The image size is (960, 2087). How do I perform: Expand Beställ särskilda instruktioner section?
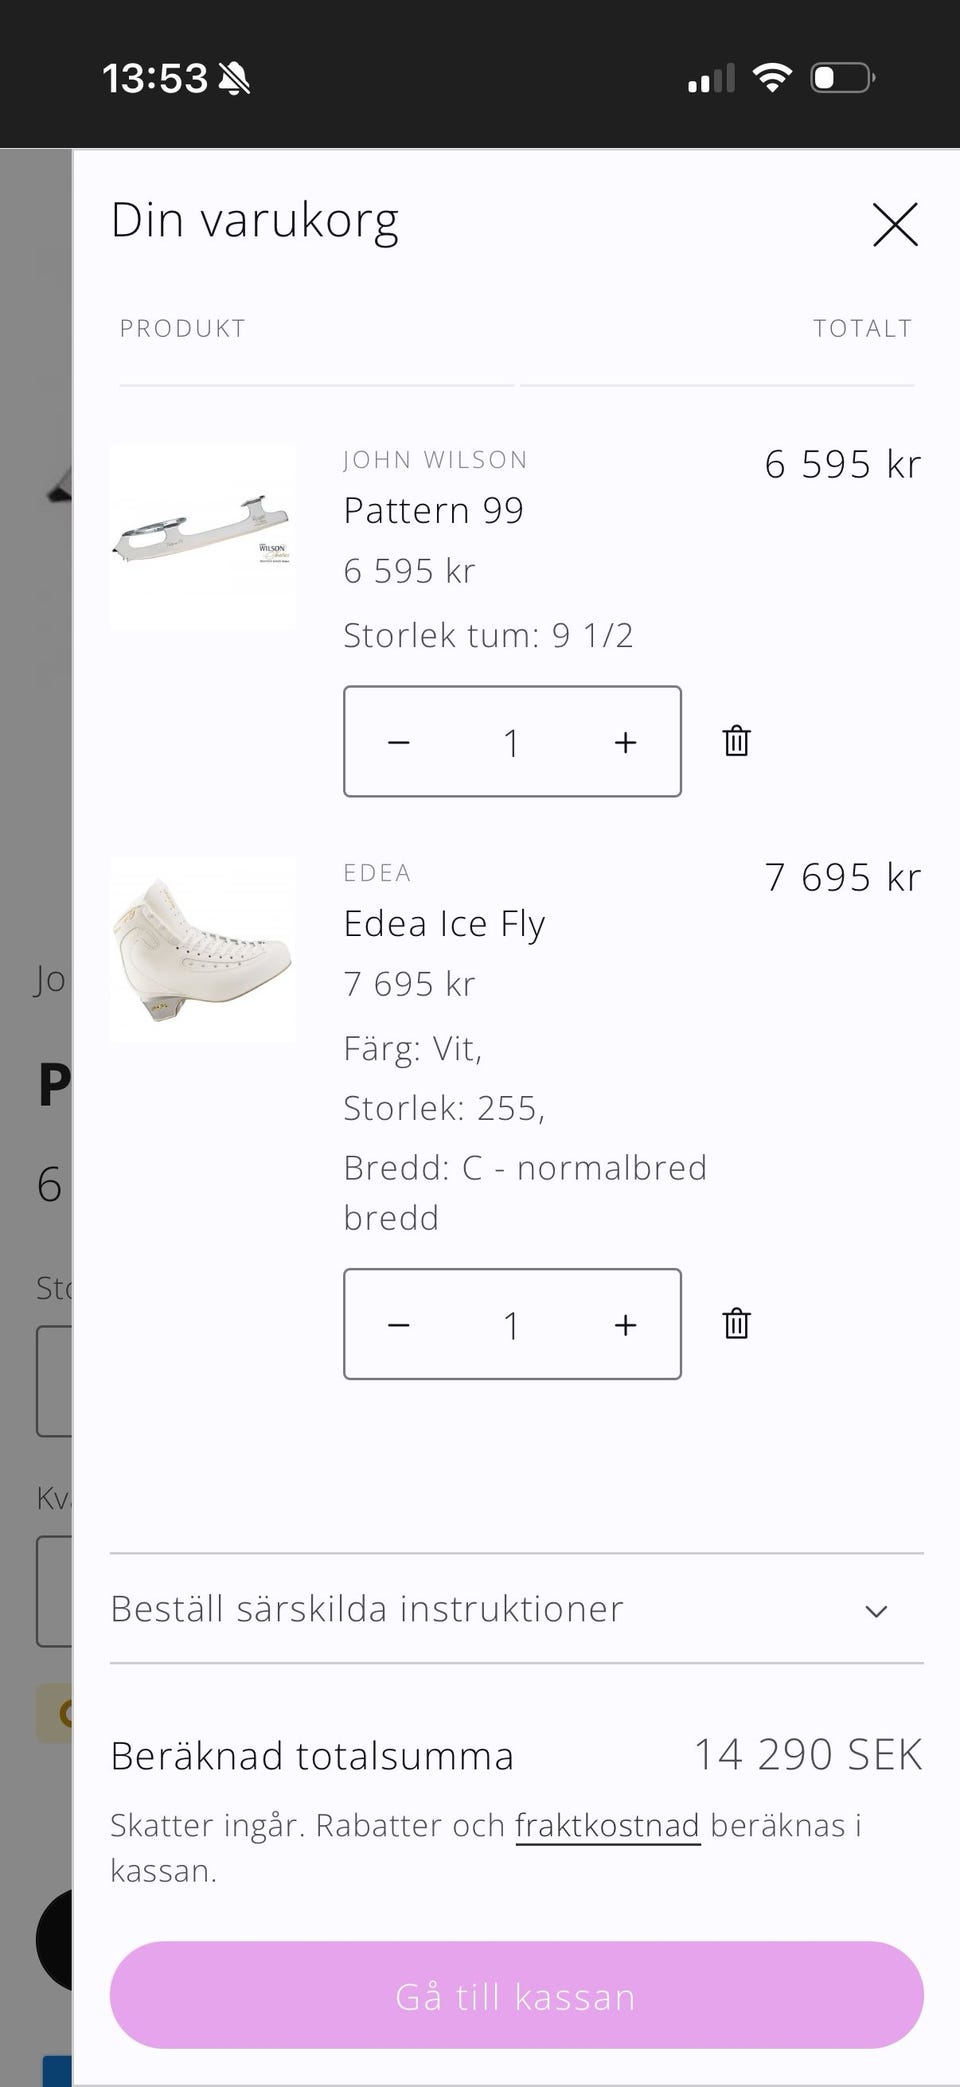tap(367, 1609)
